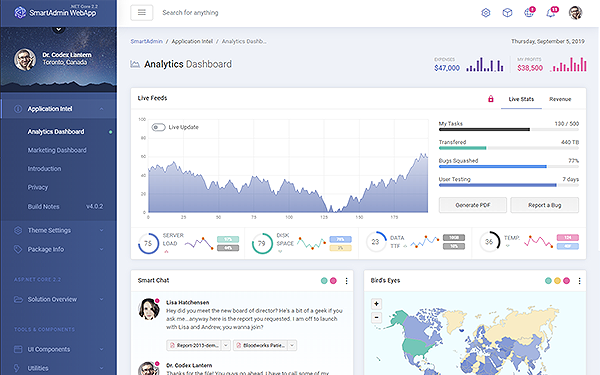The image size is (600, 375).
Task: Open the user profile avatar in header
Action: point(575,13)
